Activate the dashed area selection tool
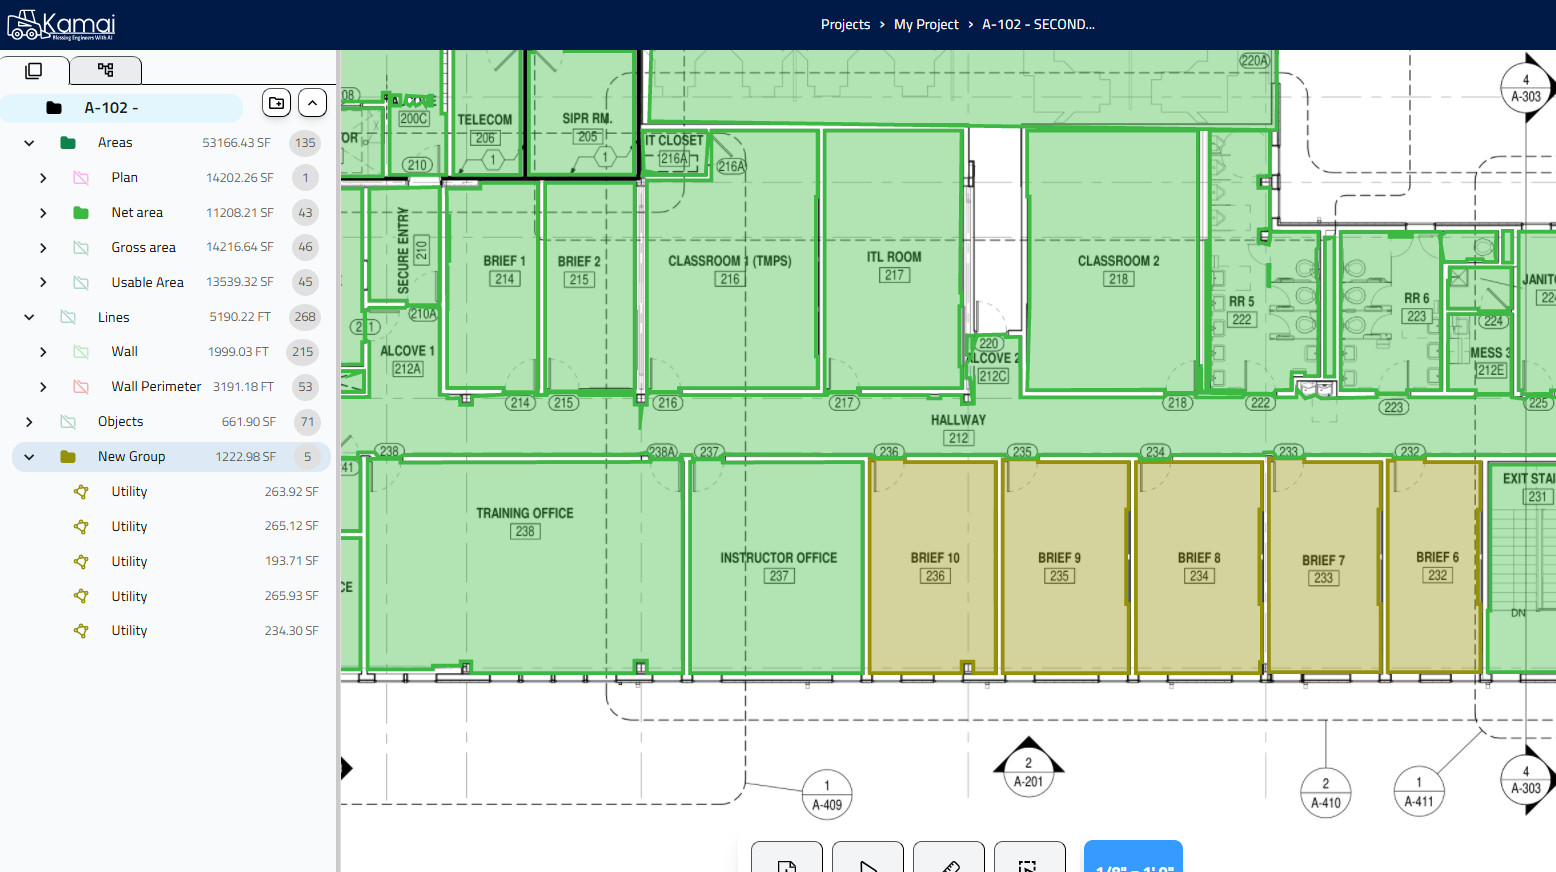 1029,860
